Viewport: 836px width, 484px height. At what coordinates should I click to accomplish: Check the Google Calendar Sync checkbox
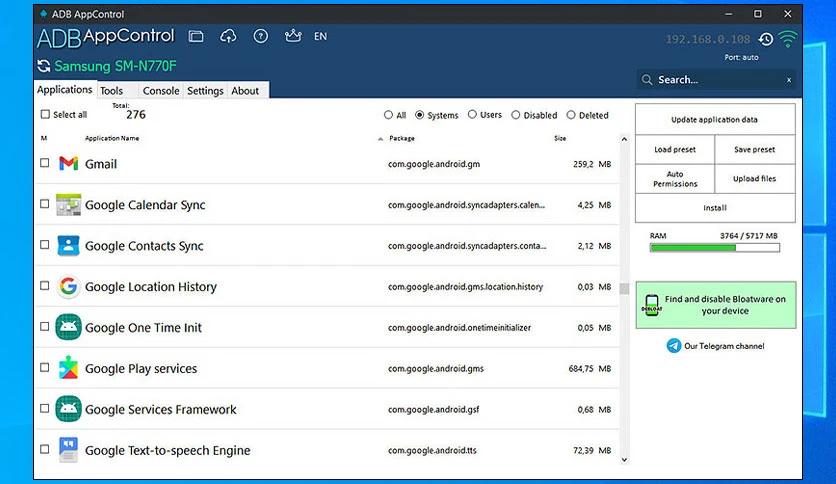(x=45, y=204)
